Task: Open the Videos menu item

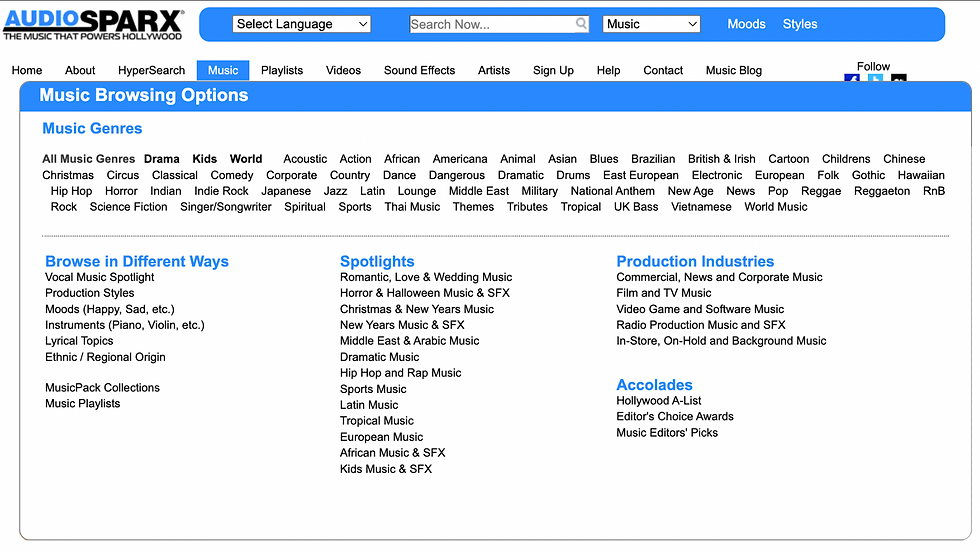Action: click(343, 70)
